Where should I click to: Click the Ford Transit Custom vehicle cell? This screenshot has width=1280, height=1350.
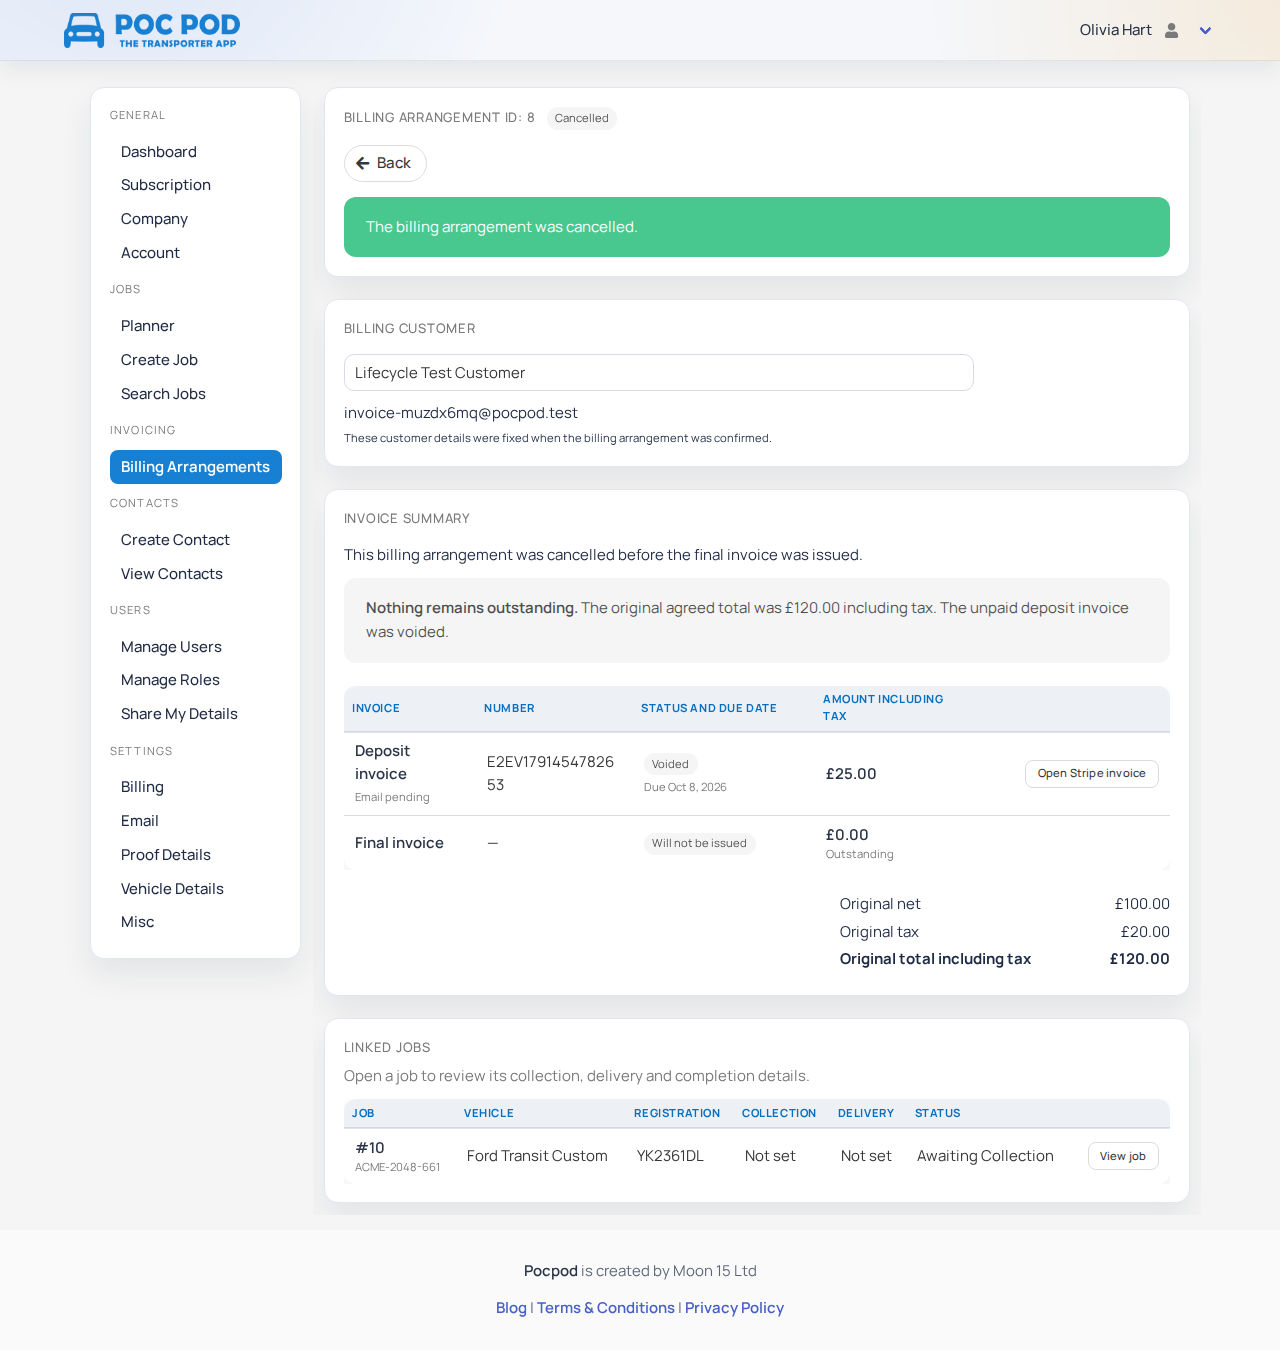click(537, 1156)
